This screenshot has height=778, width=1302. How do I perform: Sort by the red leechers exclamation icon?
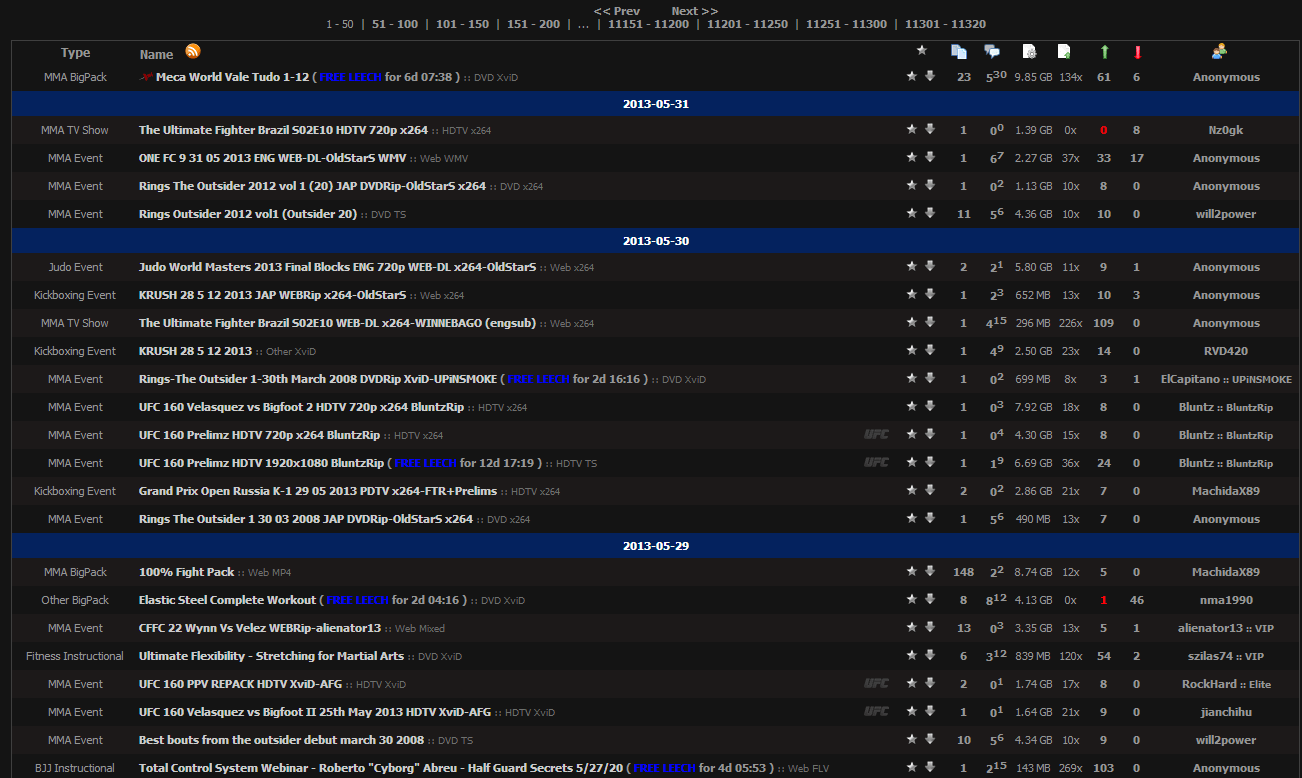coord(1137,52)
